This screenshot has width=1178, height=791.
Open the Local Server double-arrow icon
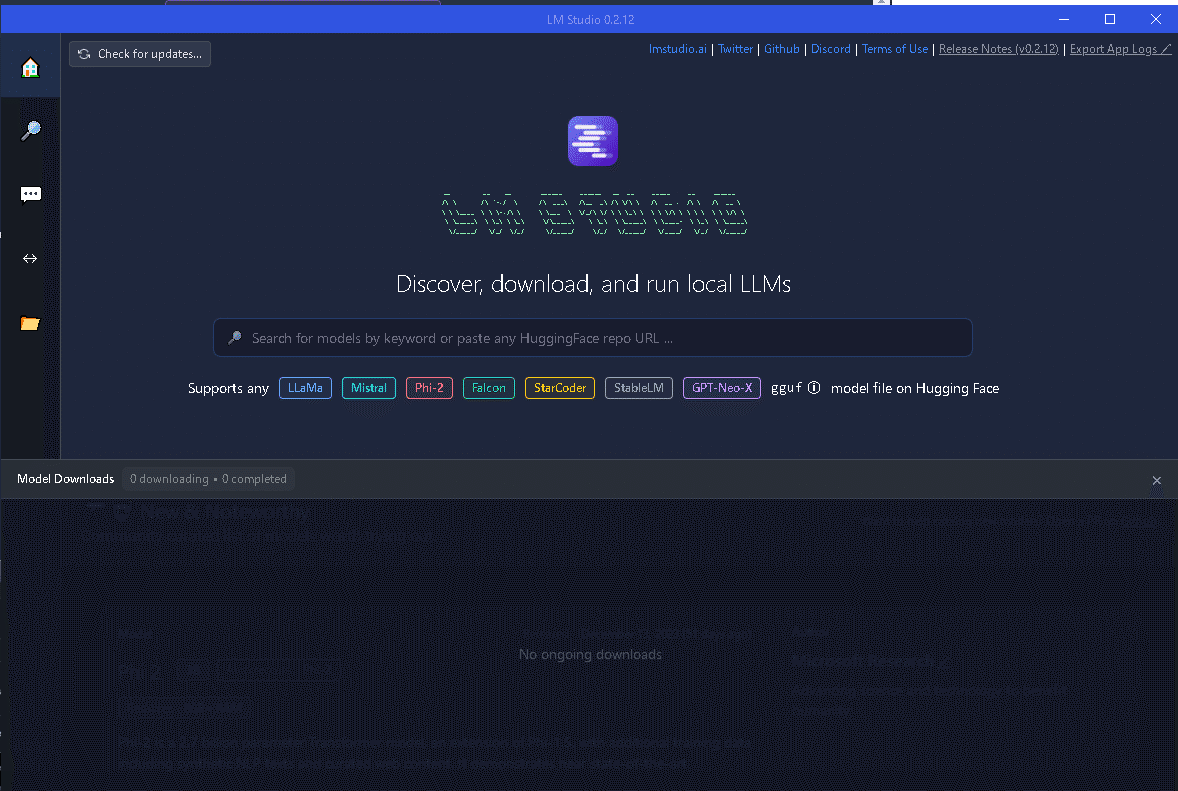click(x=30, y=258)
